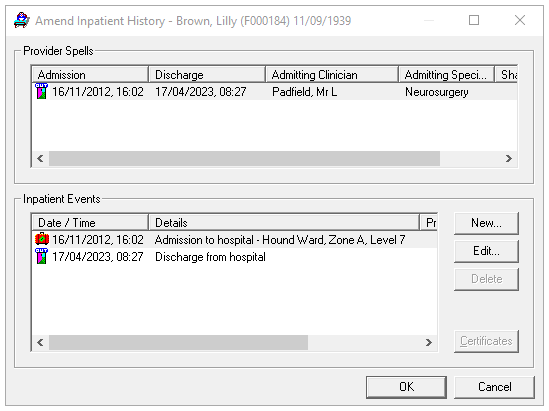
Task: Click right arrow on Provider Spells scrollbar
Action: 509,159
